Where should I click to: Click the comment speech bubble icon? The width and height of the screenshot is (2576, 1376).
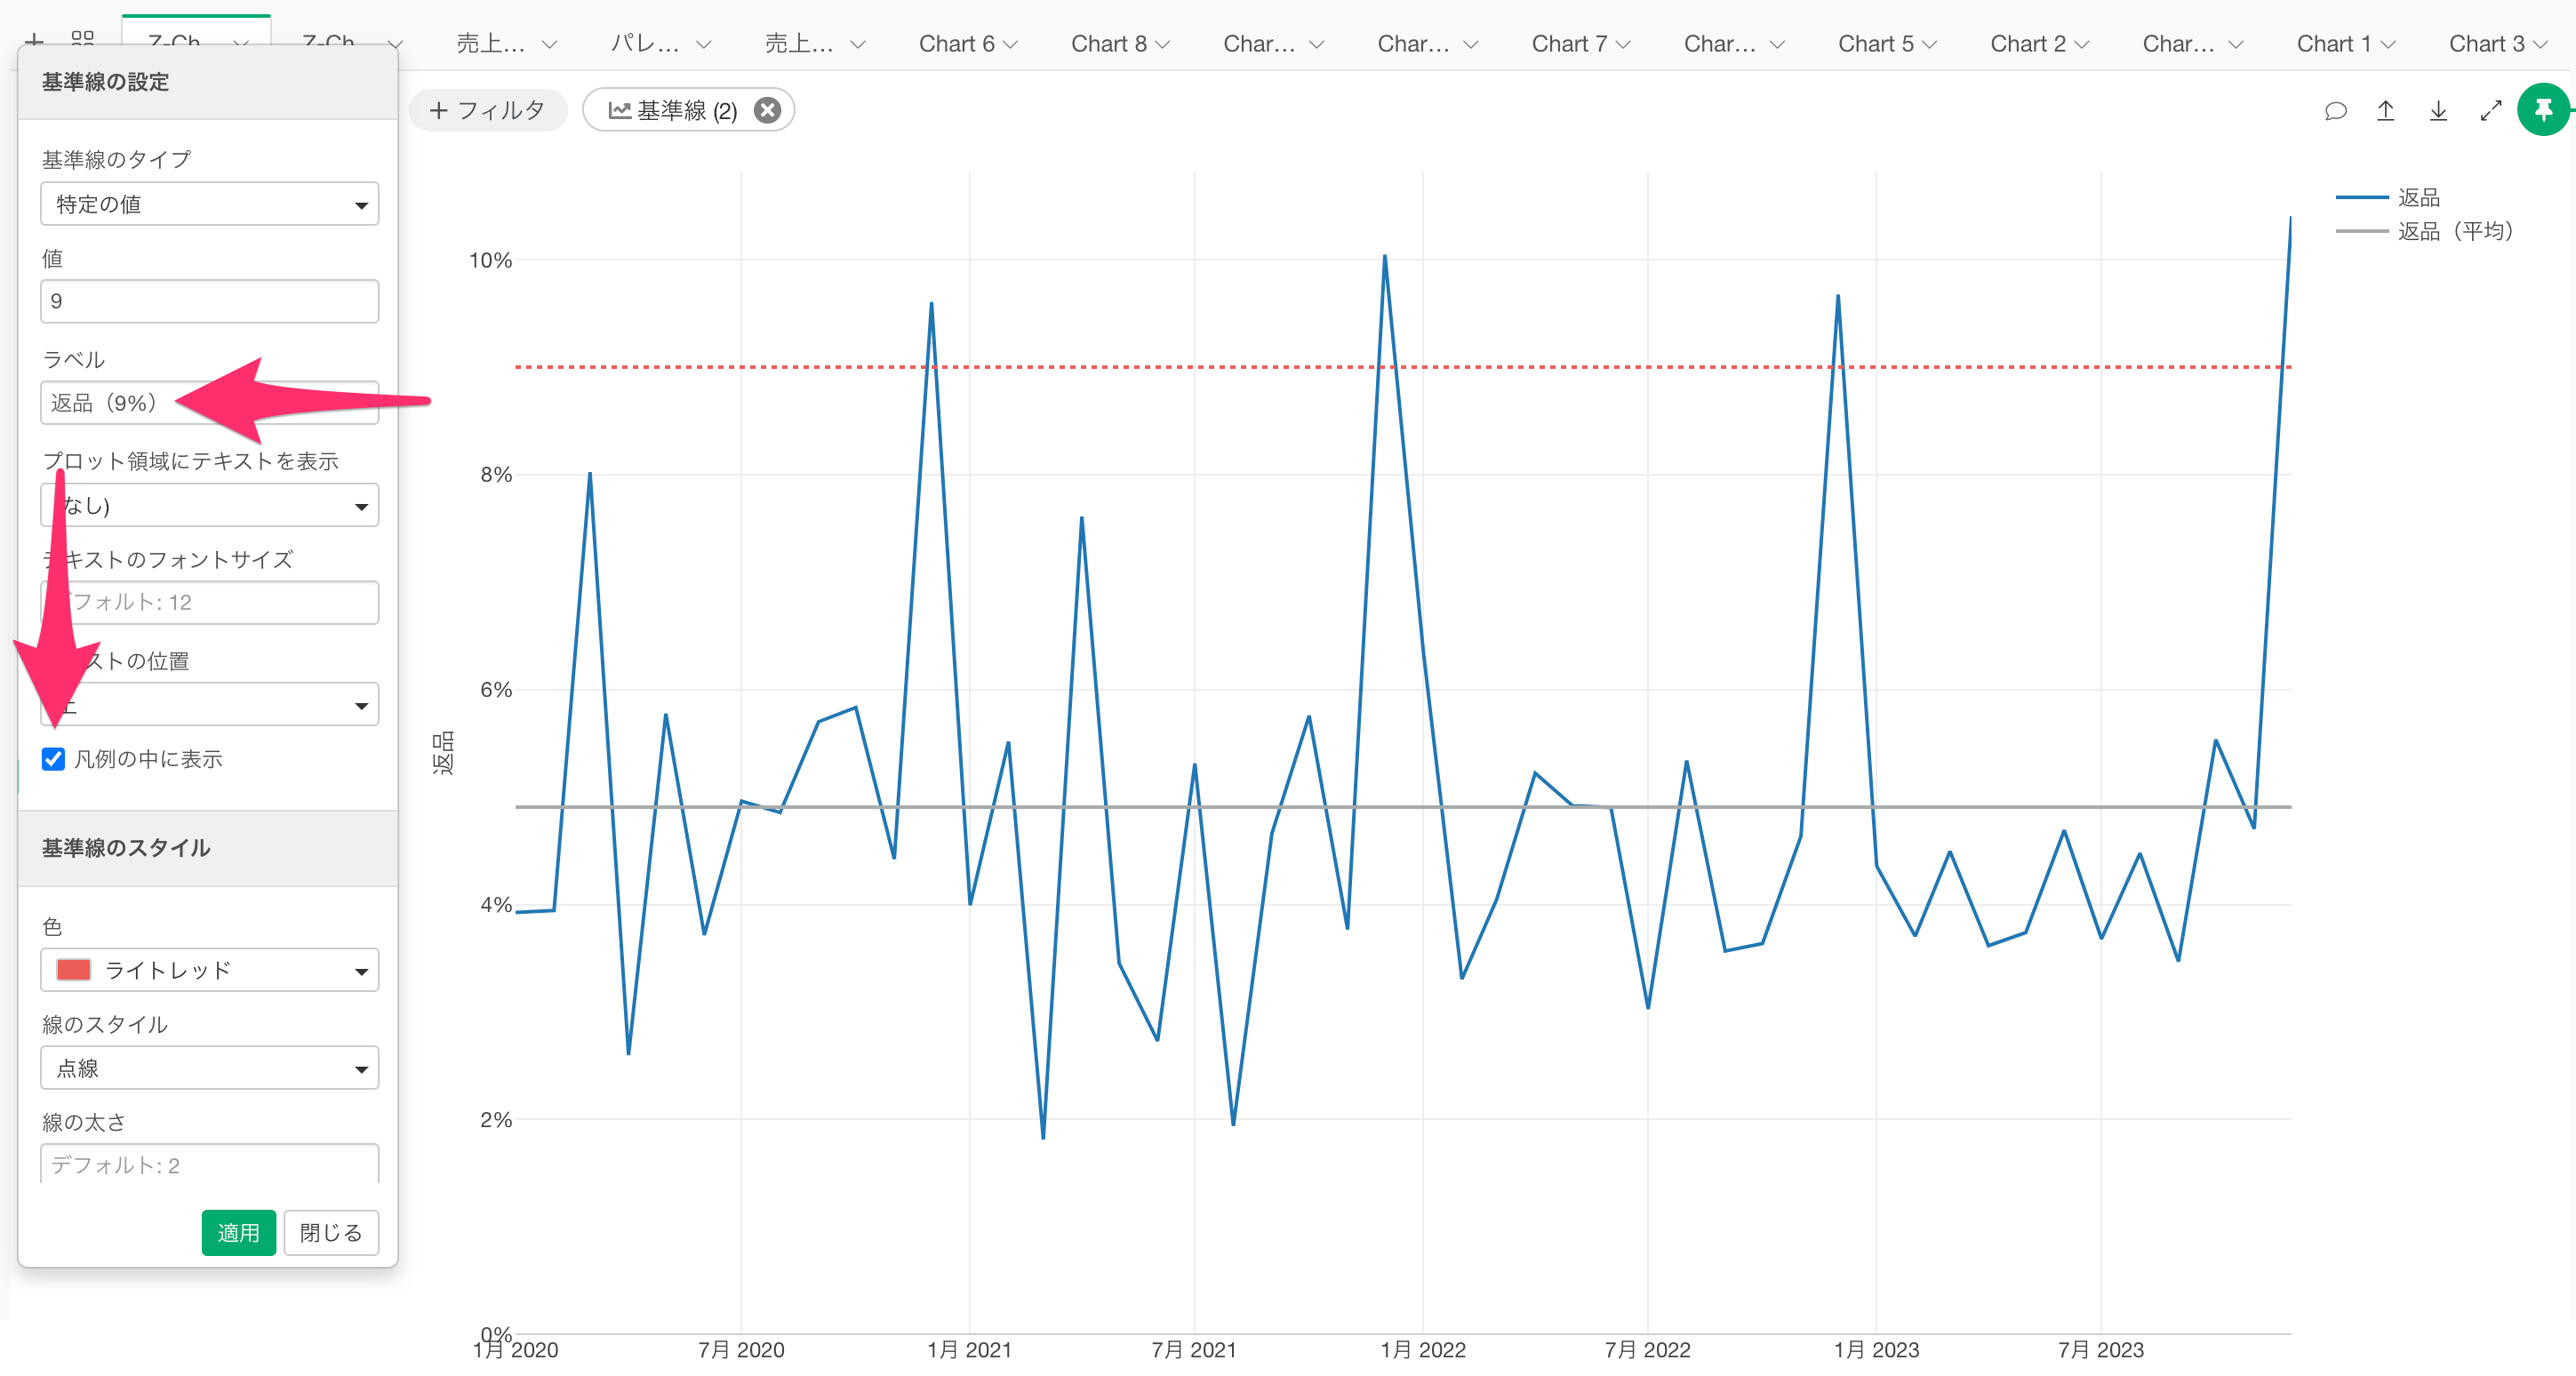coord(2335,110)
